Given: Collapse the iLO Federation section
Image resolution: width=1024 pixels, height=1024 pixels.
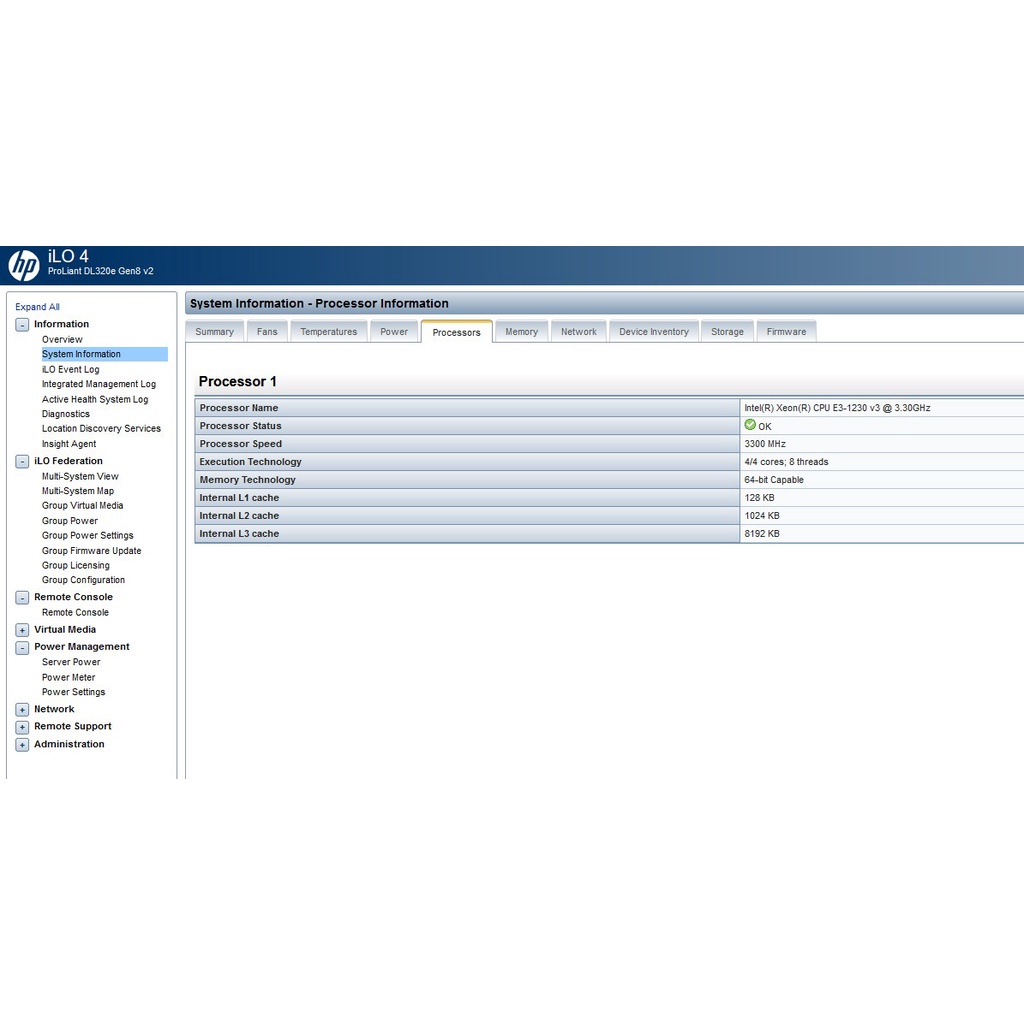Looking at the screenshot, I should tap(22, 462).
